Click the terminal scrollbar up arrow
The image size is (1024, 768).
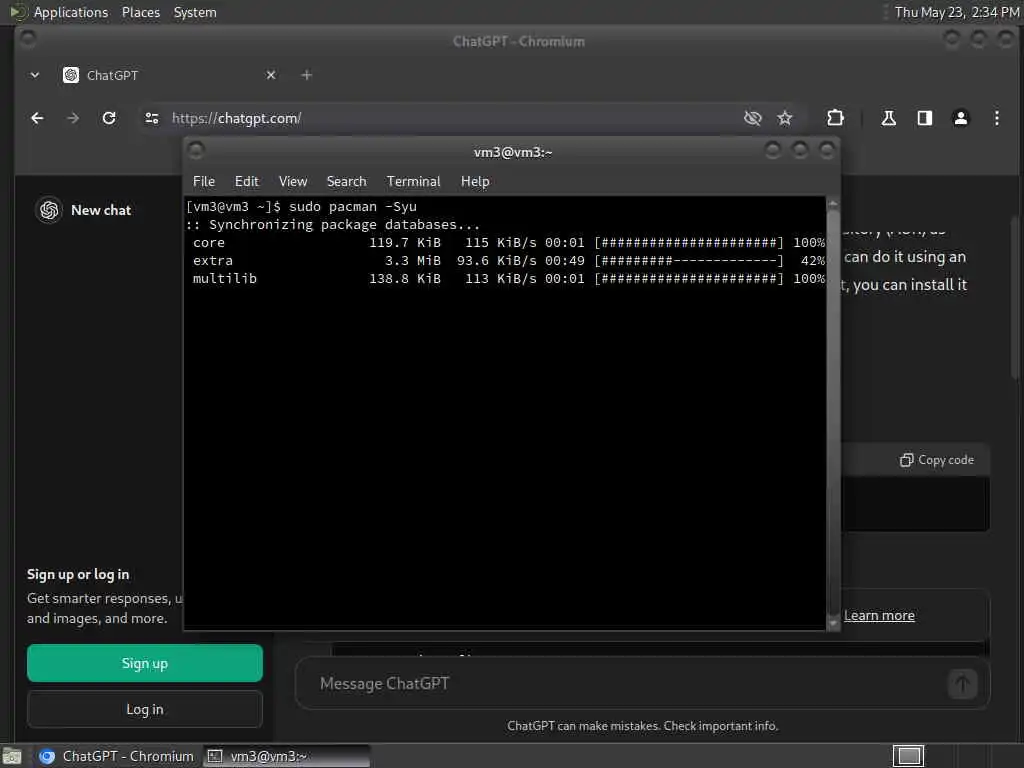pyautogui.click(x=833, y=204)
